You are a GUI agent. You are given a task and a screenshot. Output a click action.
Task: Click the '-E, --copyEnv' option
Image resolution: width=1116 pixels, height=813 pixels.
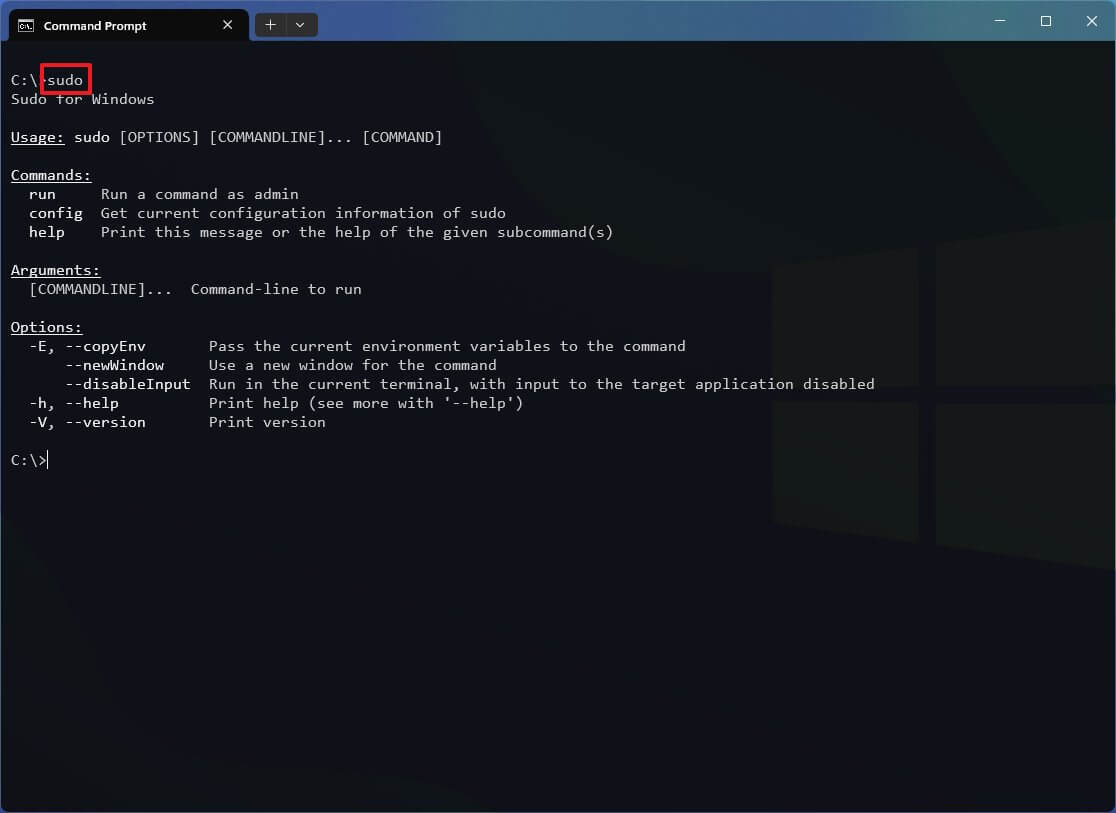coord(88,346)
